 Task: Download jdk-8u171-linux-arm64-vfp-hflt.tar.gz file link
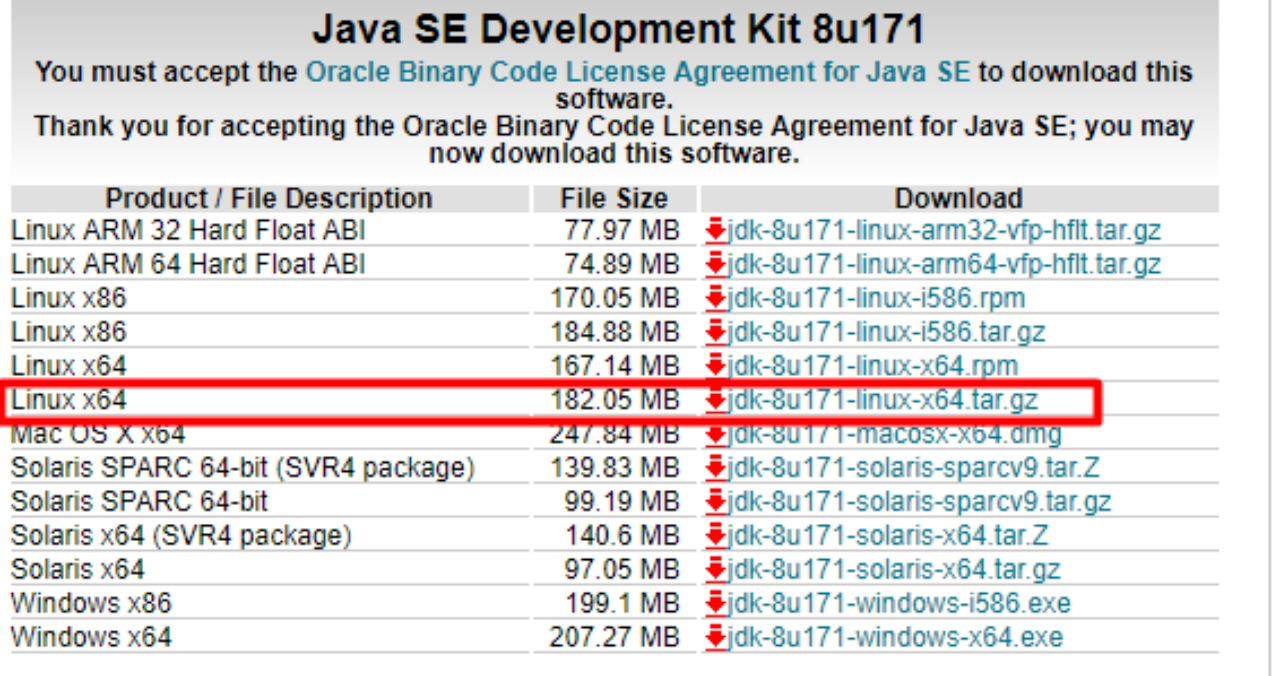coord(944,265)
